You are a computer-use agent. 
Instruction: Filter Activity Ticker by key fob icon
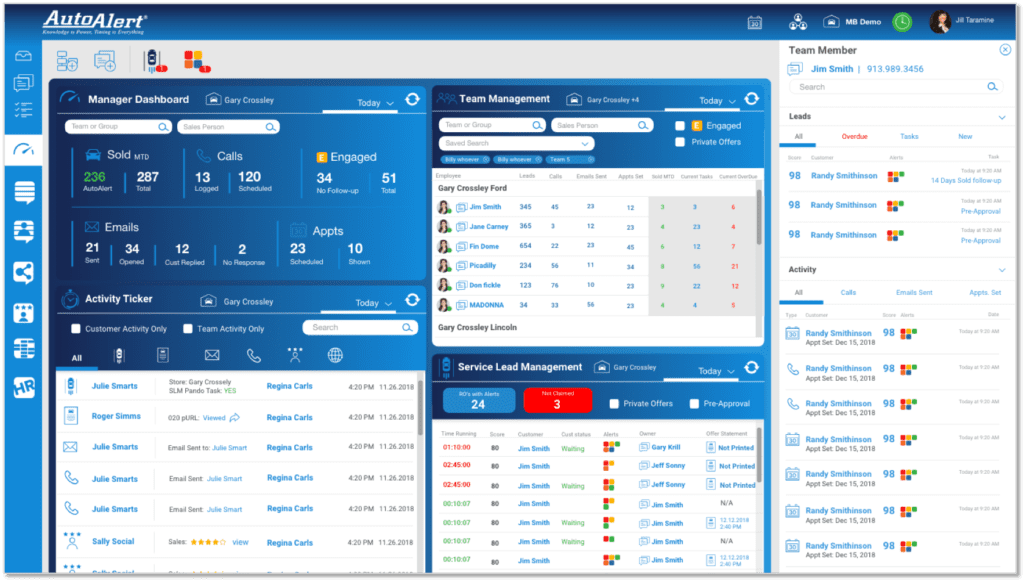118,355
